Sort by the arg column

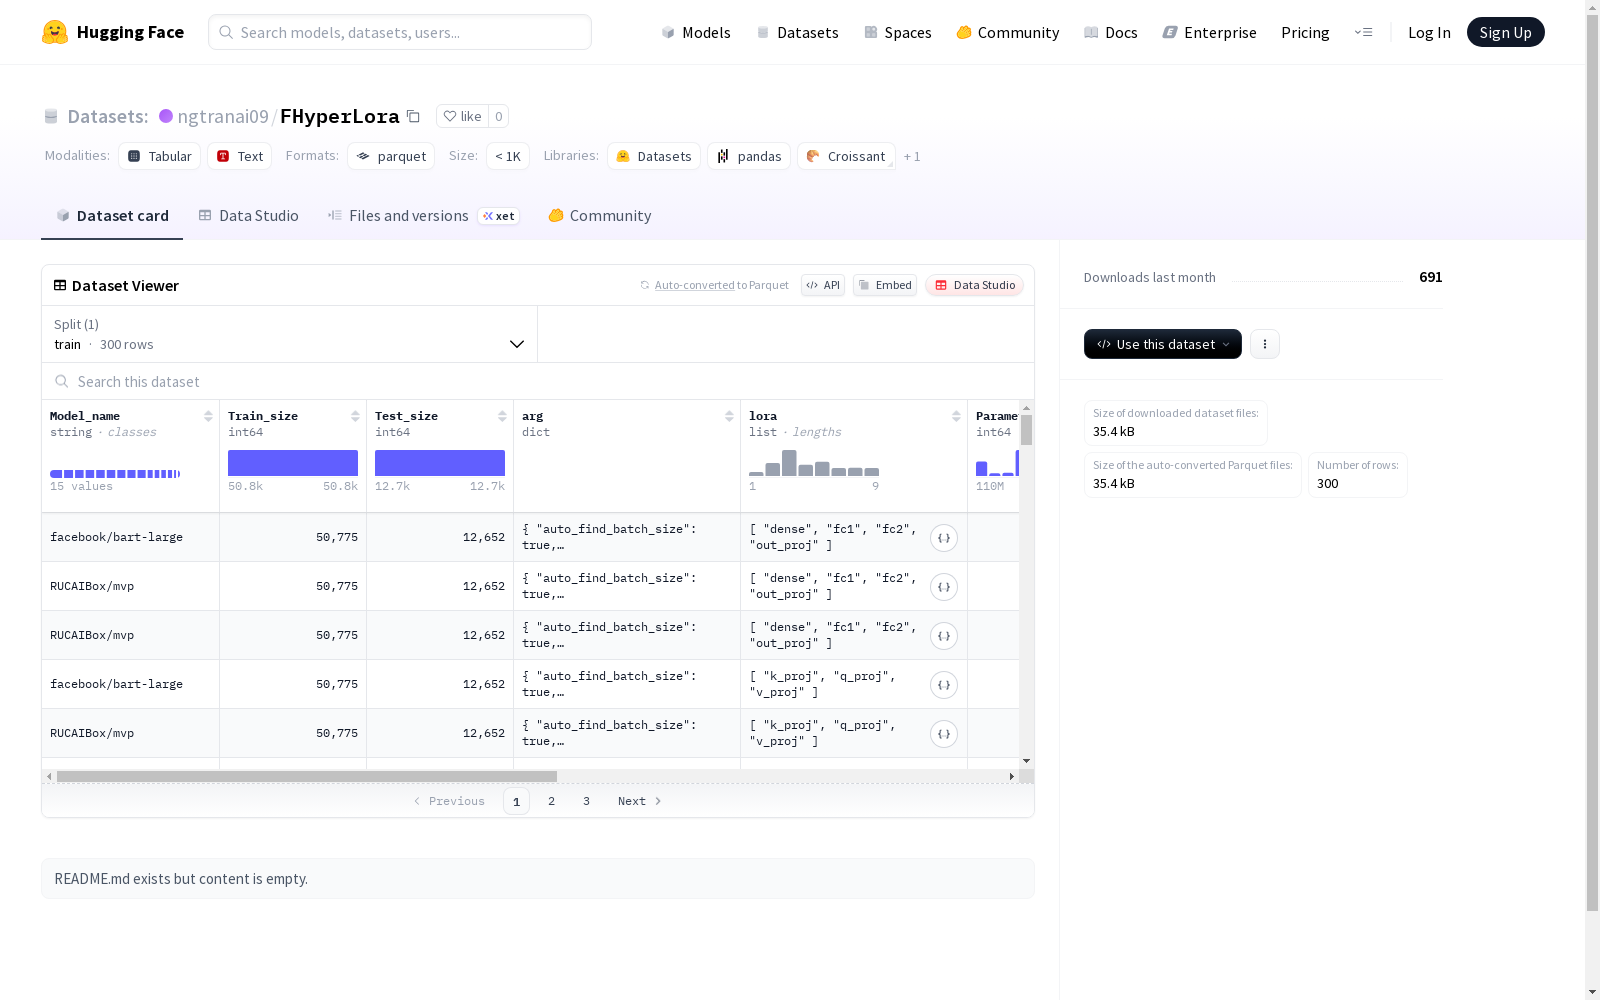click(729, 416)
